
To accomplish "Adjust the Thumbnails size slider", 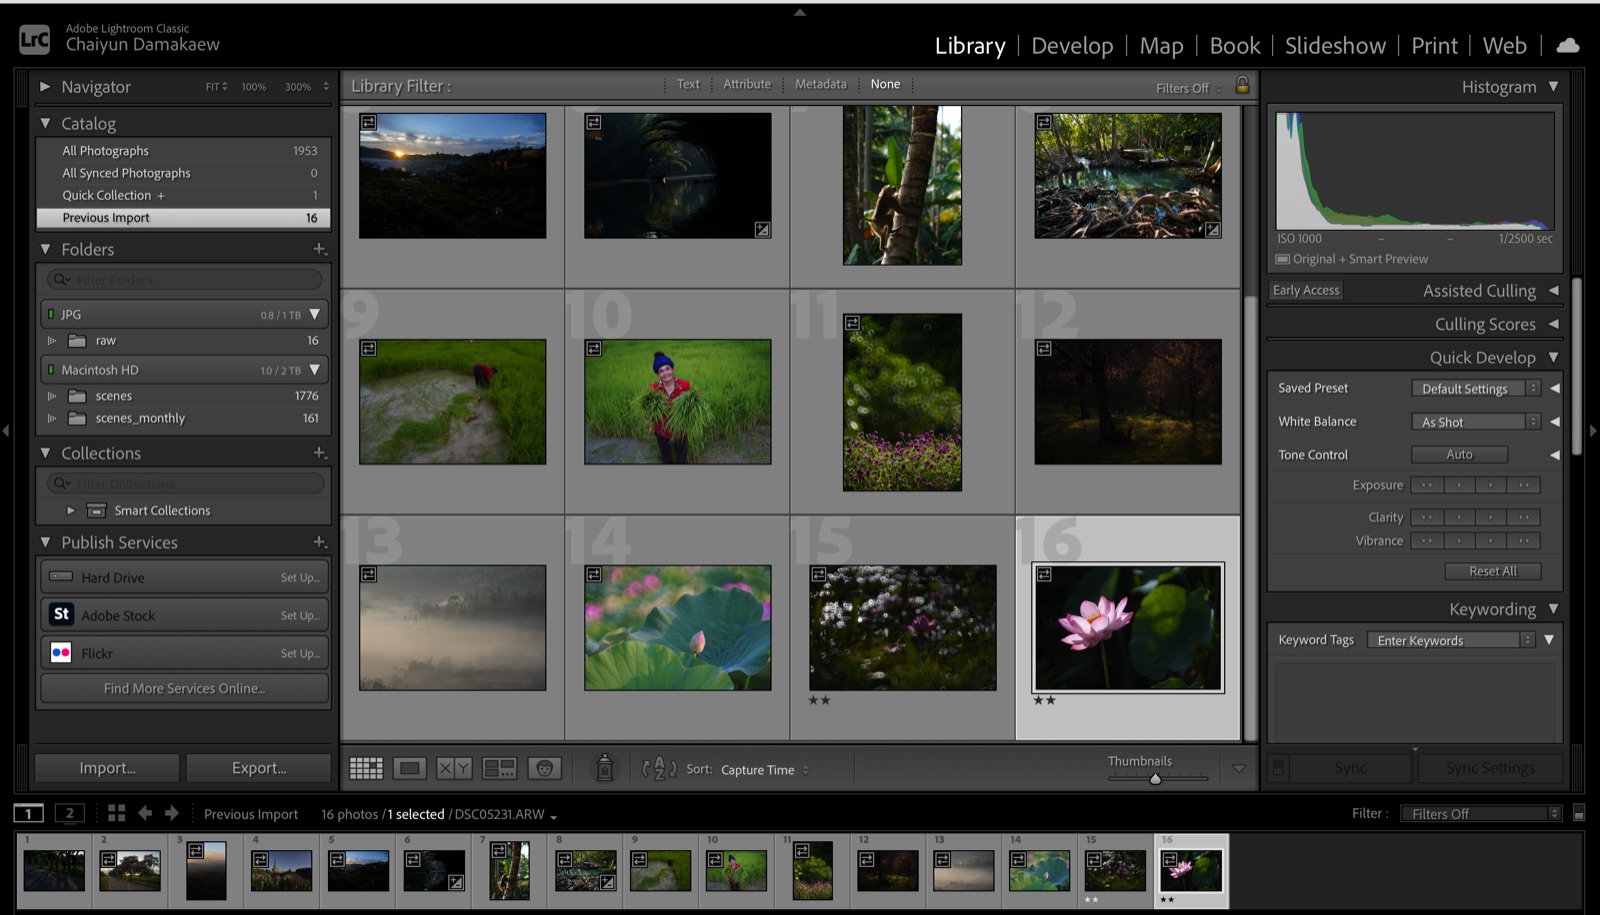I will coord(1155,778).
